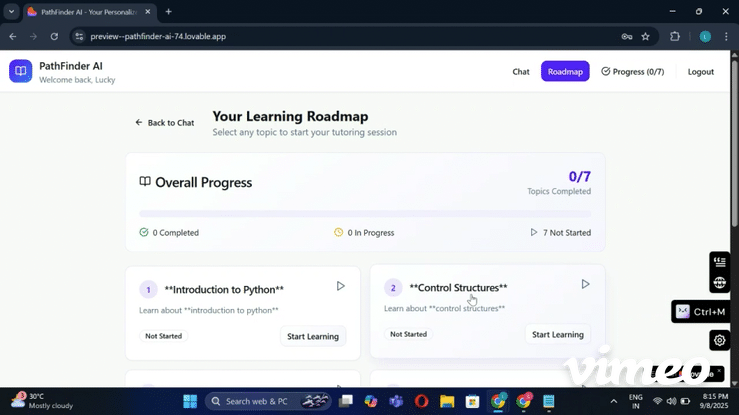The width and height of the screenshot is (739, 415).
Task: Open the Wi-Fi network icon in tray
Action: (x=657, y=401)
